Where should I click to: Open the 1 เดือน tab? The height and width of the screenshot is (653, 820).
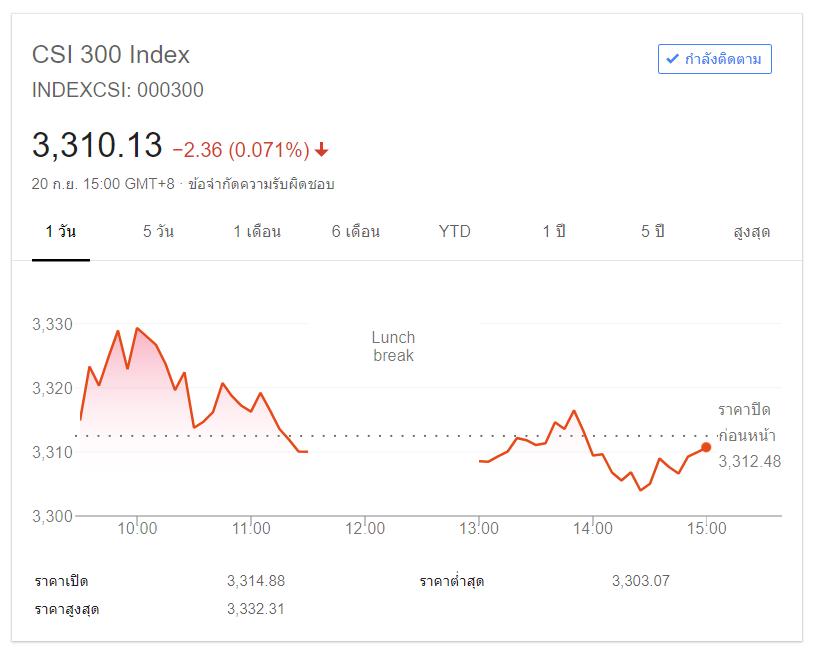point(257,232)
